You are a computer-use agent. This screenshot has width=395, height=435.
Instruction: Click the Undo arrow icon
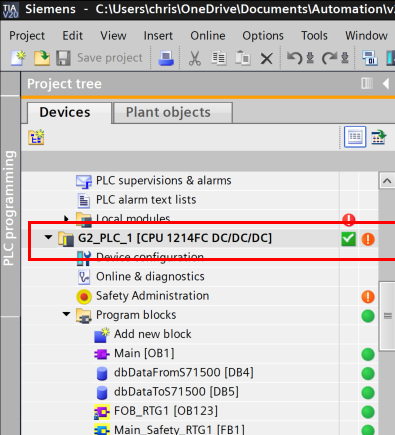click(x=294, y=58)
